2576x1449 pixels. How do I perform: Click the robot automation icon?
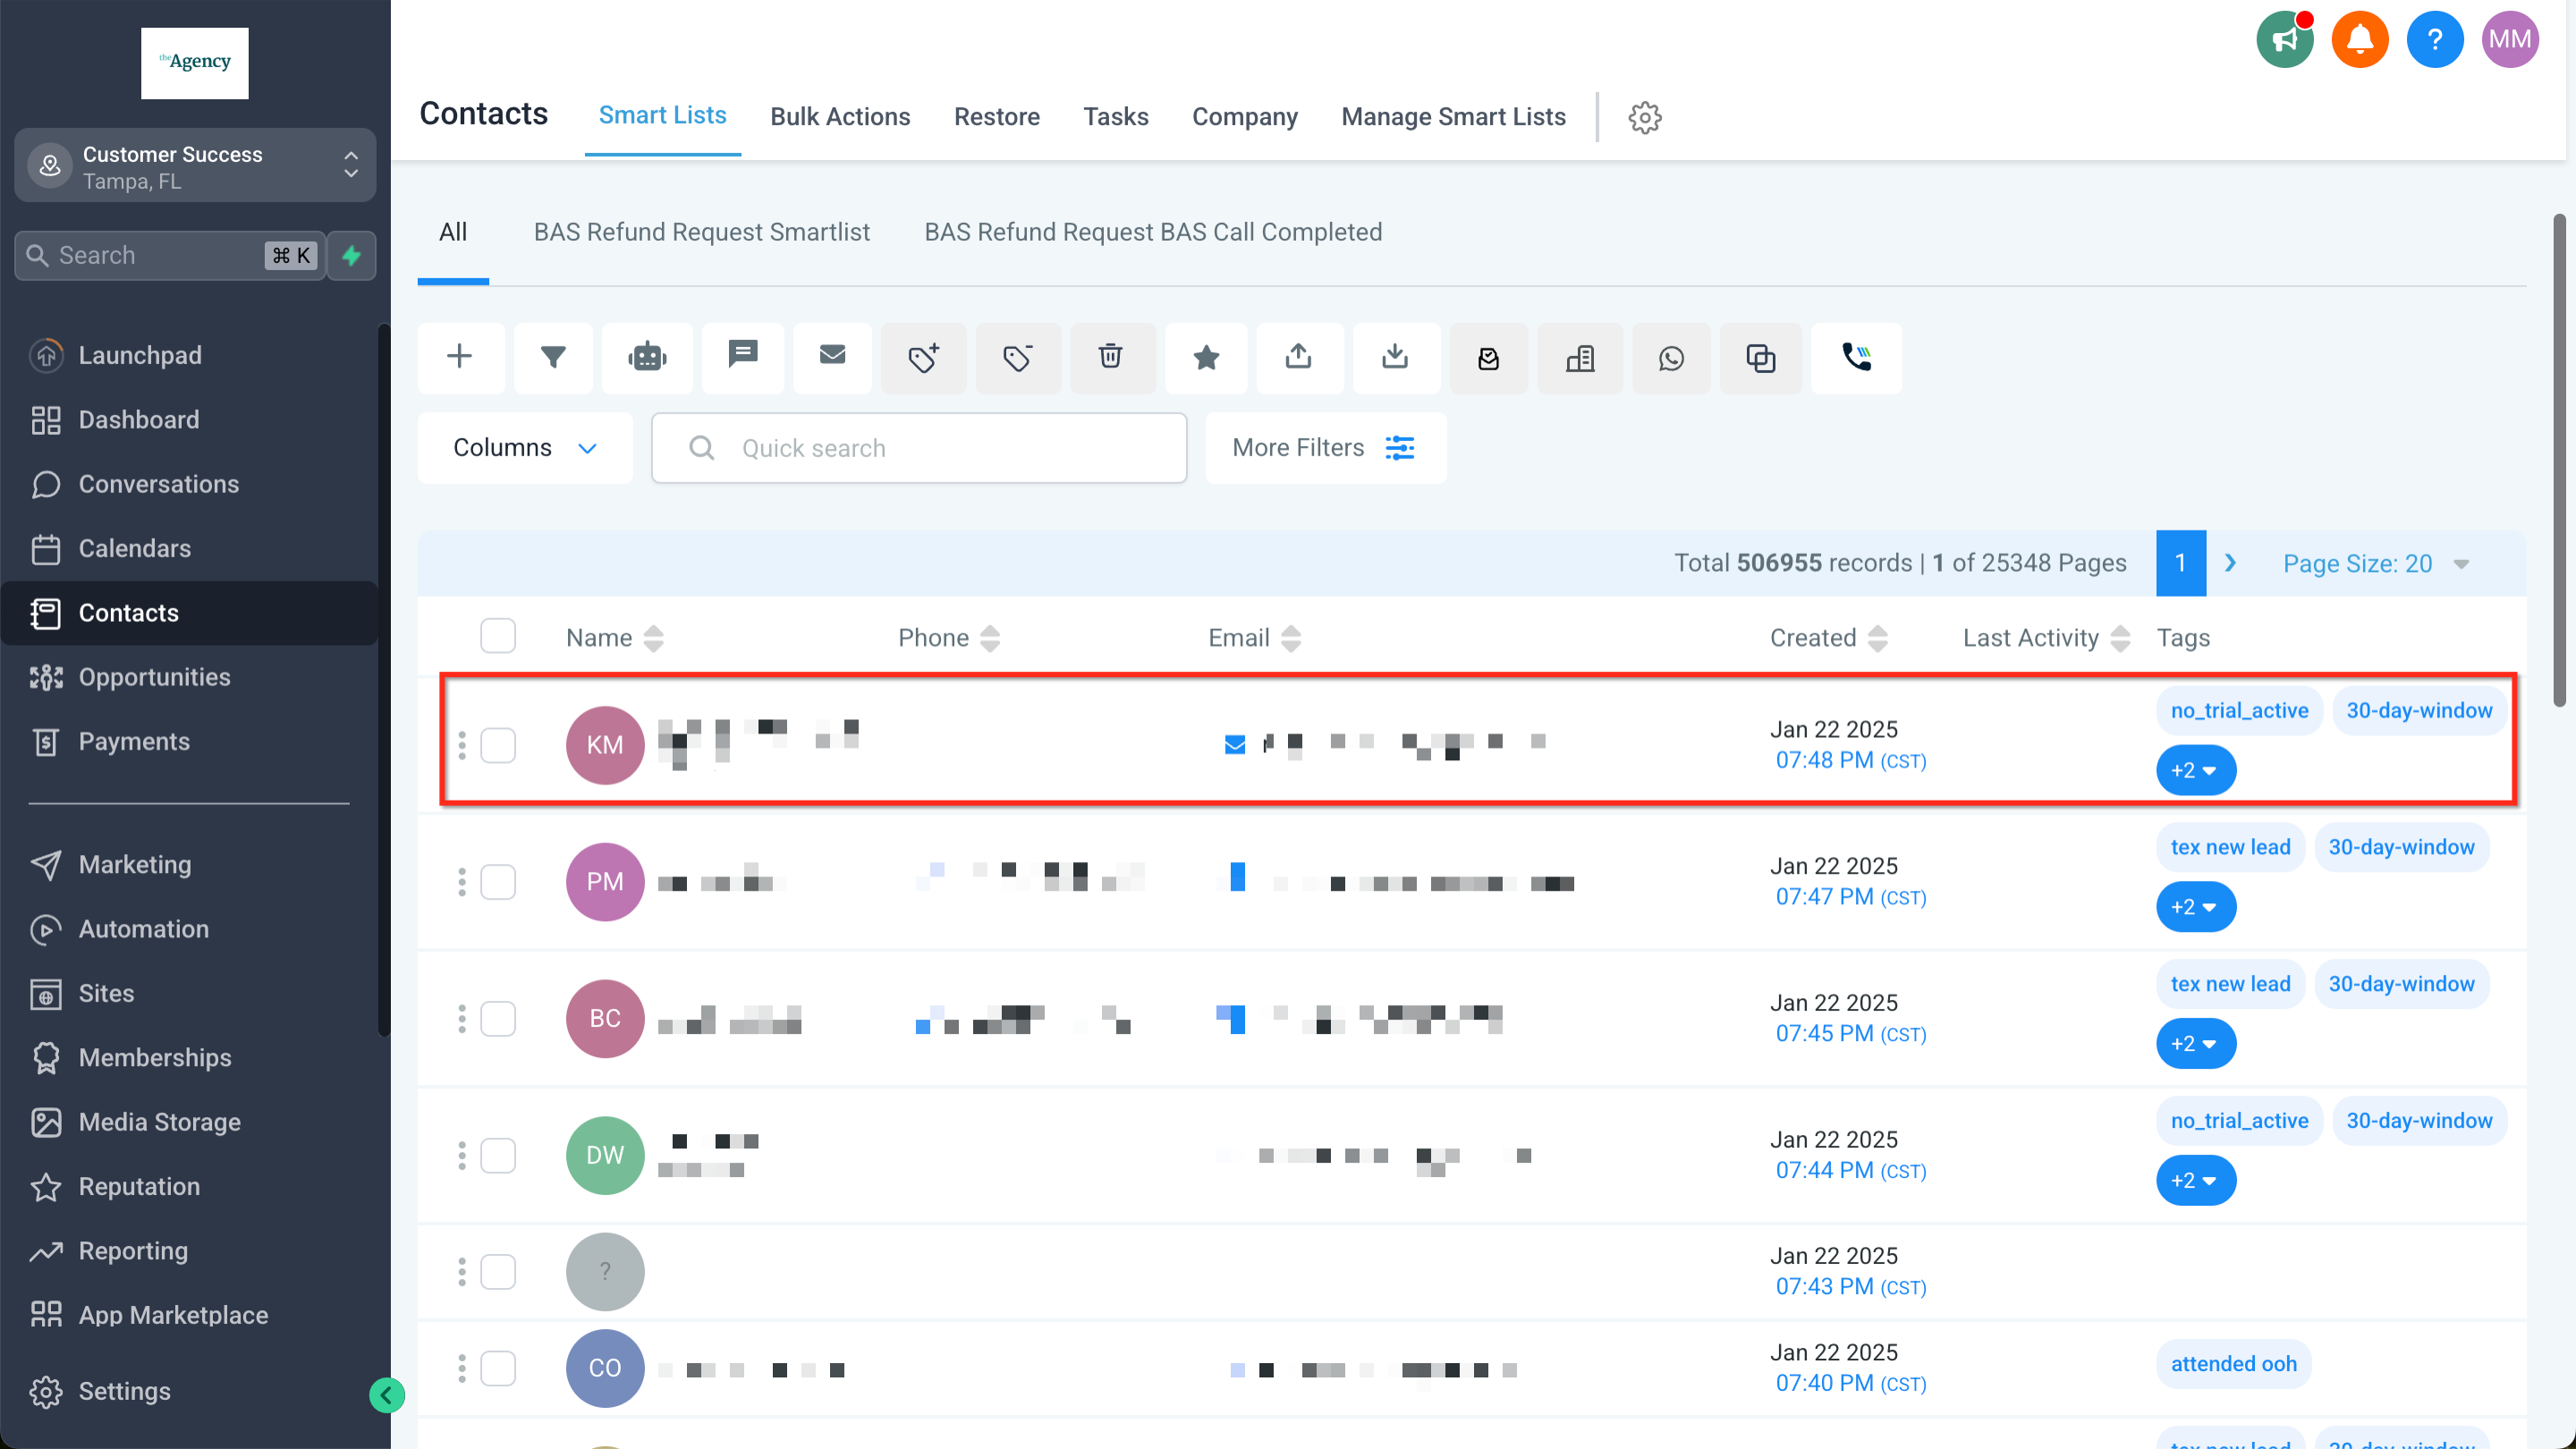click(x=647, y=357)
